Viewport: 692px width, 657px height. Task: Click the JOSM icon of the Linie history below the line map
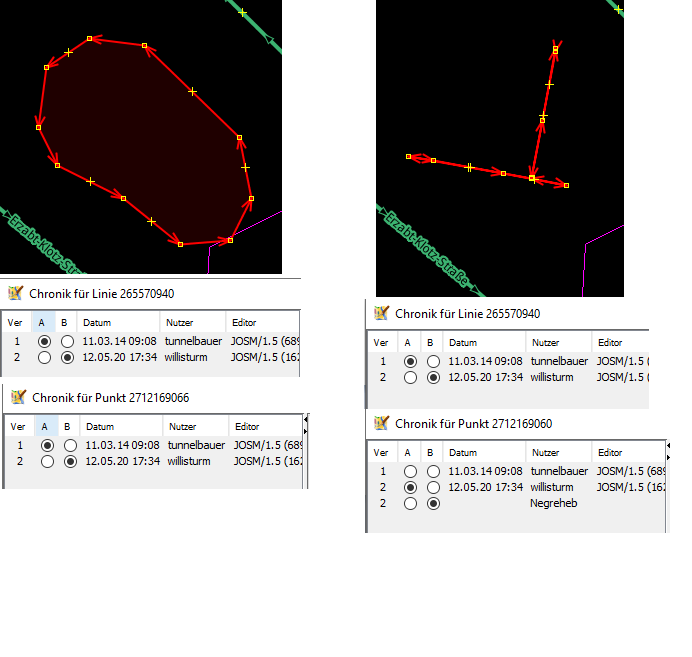pyautogui.click(x=381, y=313)
